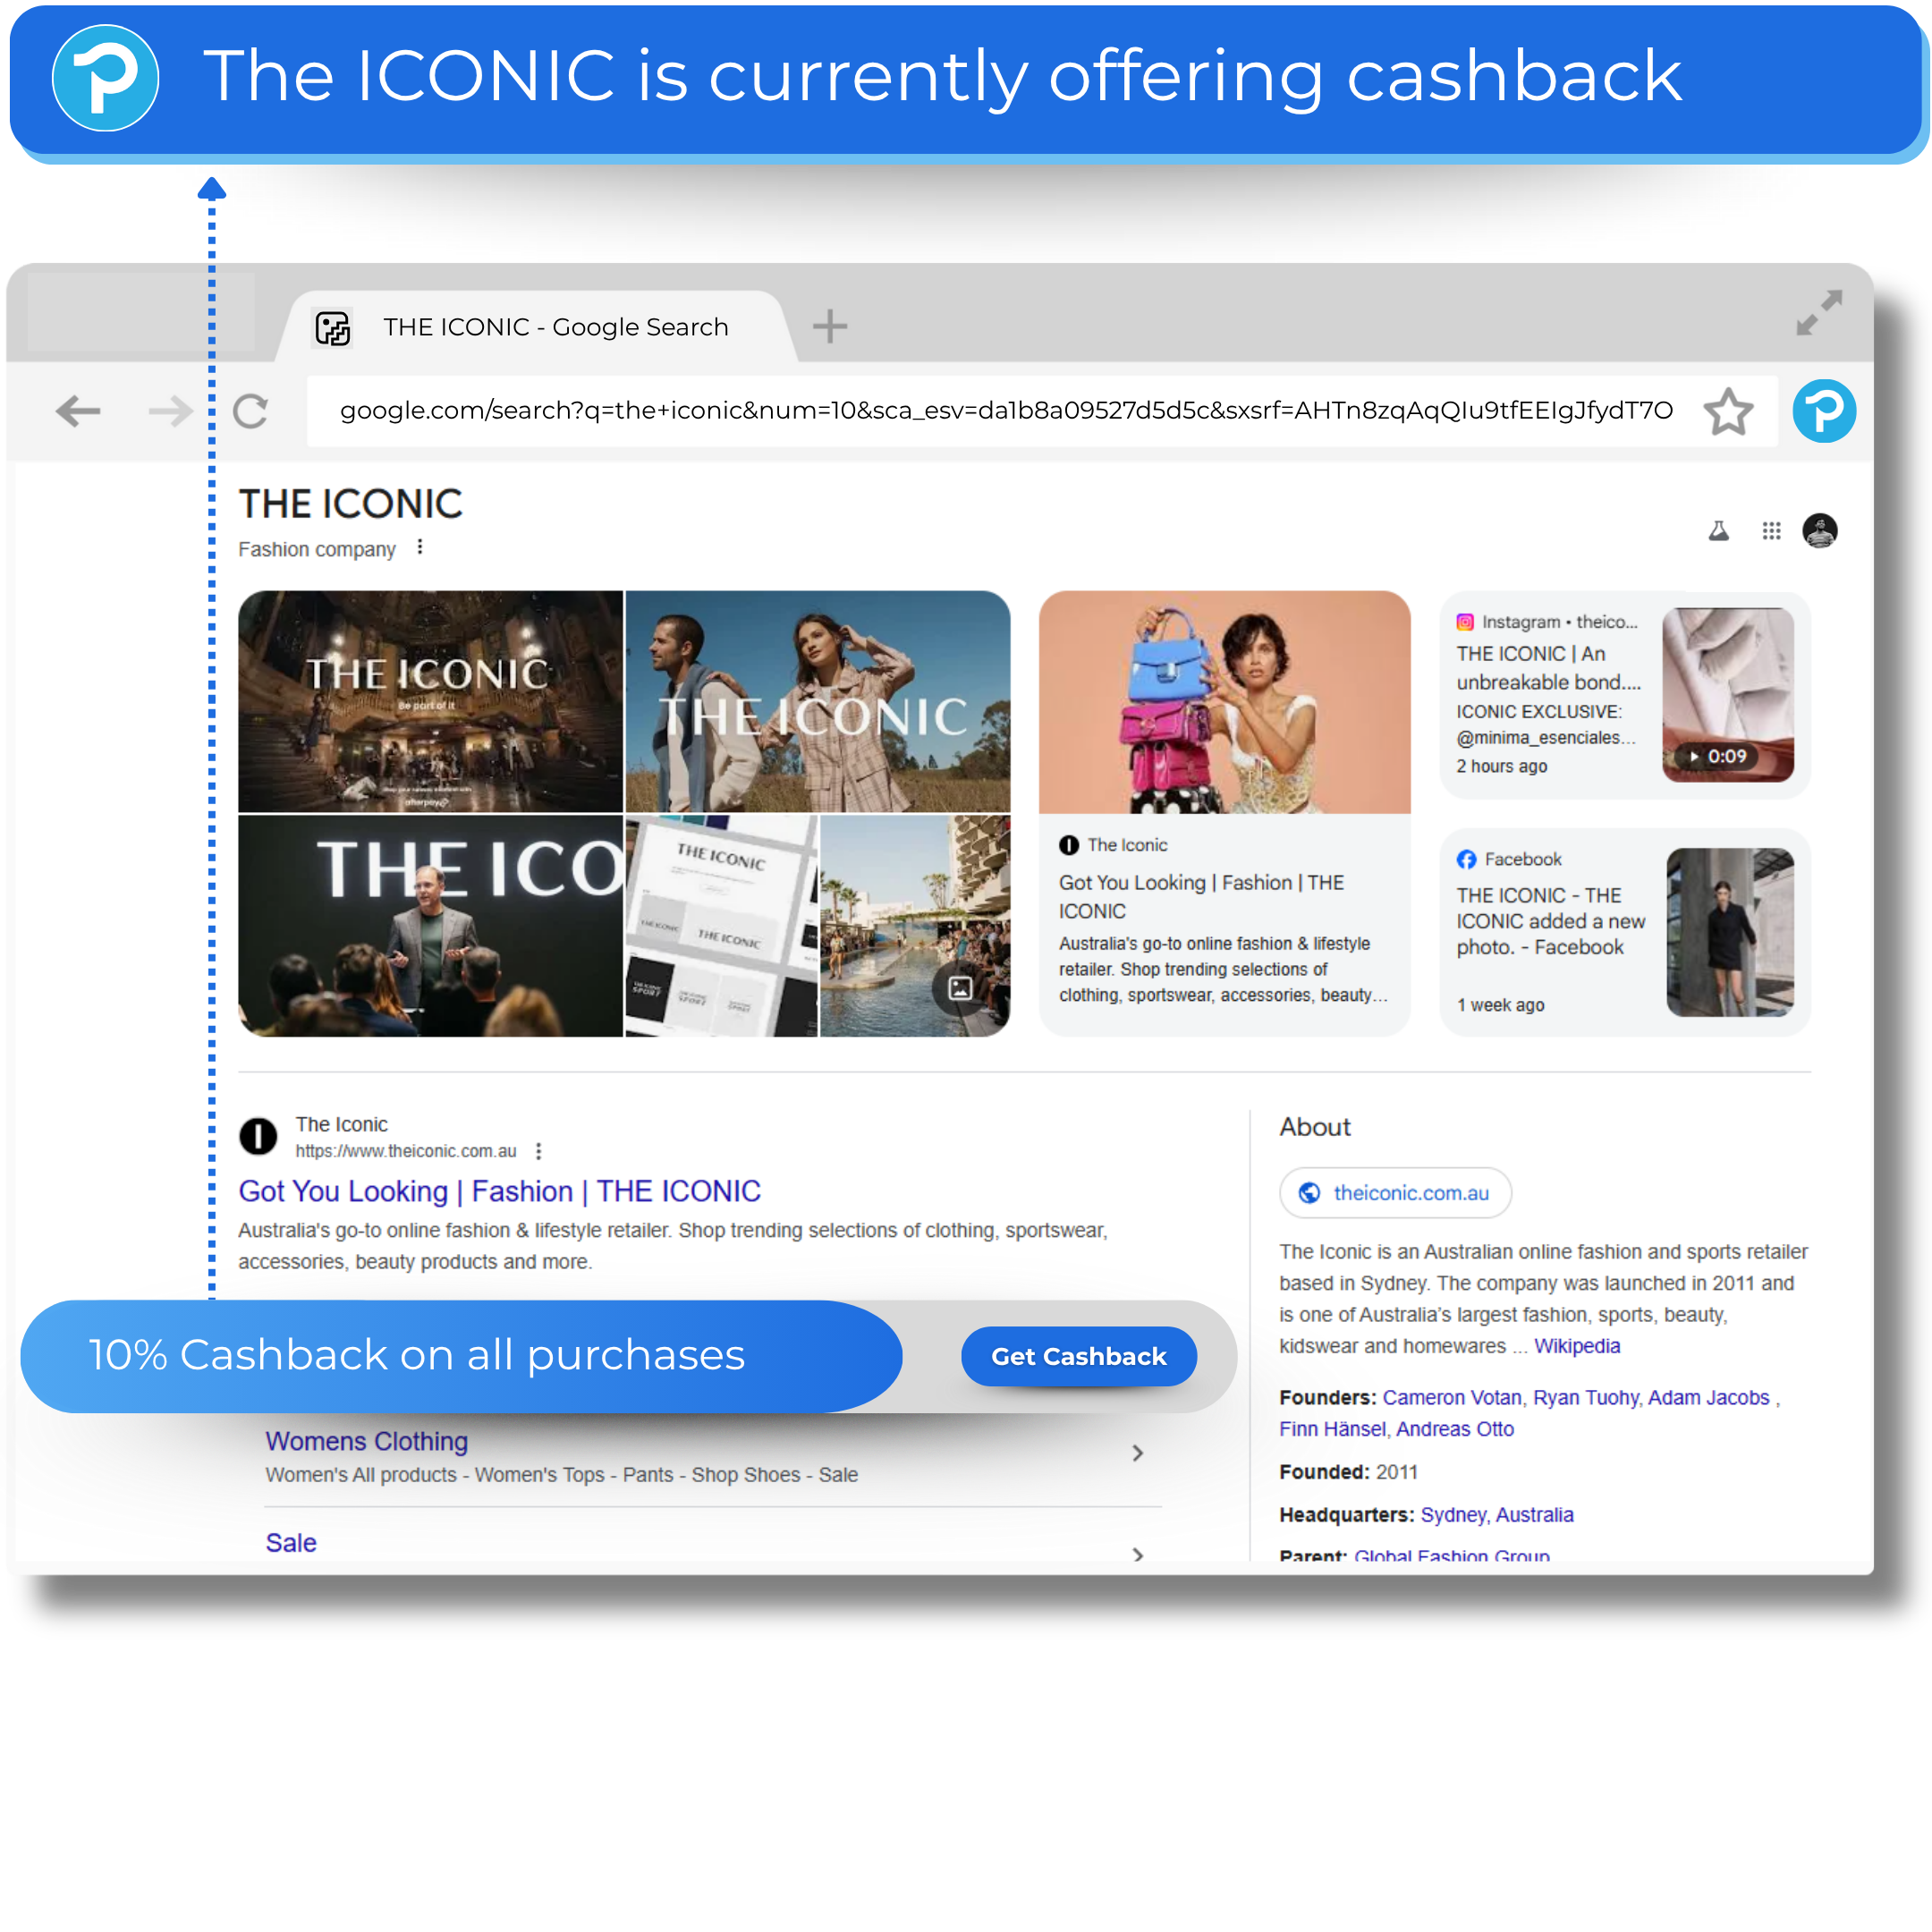Open more options beside Fashion company

[x=420, y=547]
